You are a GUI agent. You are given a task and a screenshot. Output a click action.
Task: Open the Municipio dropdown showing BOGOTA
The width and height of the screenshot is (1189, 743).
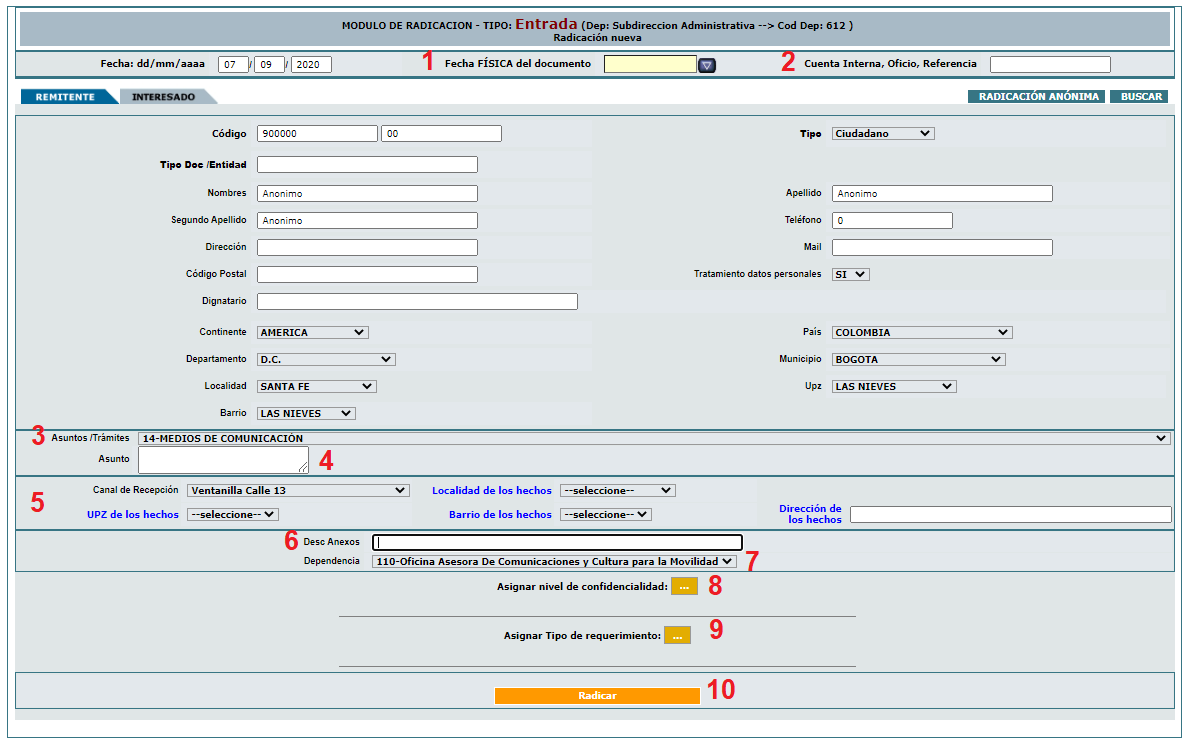tap(918, 359)
